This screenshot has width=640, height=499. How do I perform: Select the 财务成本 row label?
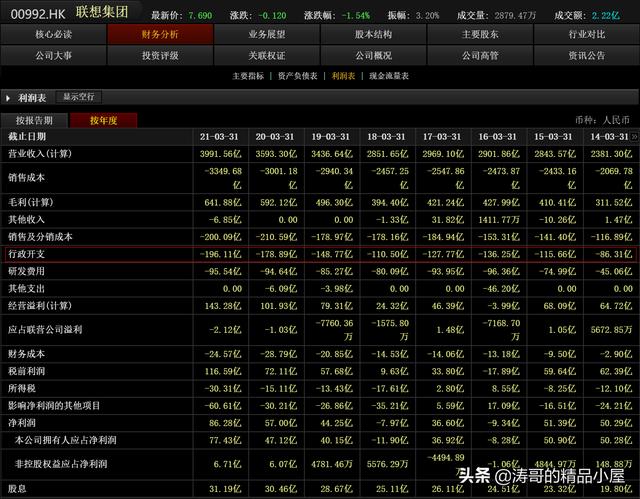tap(26, 354)
